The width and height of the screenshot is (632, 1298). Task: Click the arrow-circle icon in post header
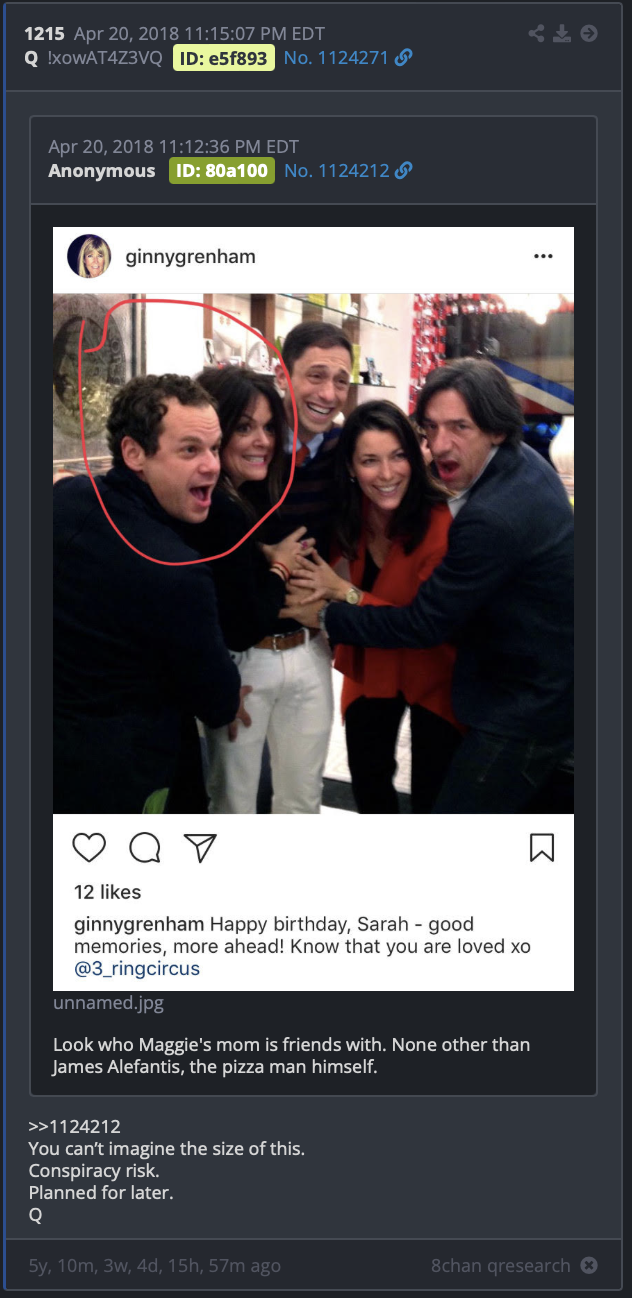point(589,34)
